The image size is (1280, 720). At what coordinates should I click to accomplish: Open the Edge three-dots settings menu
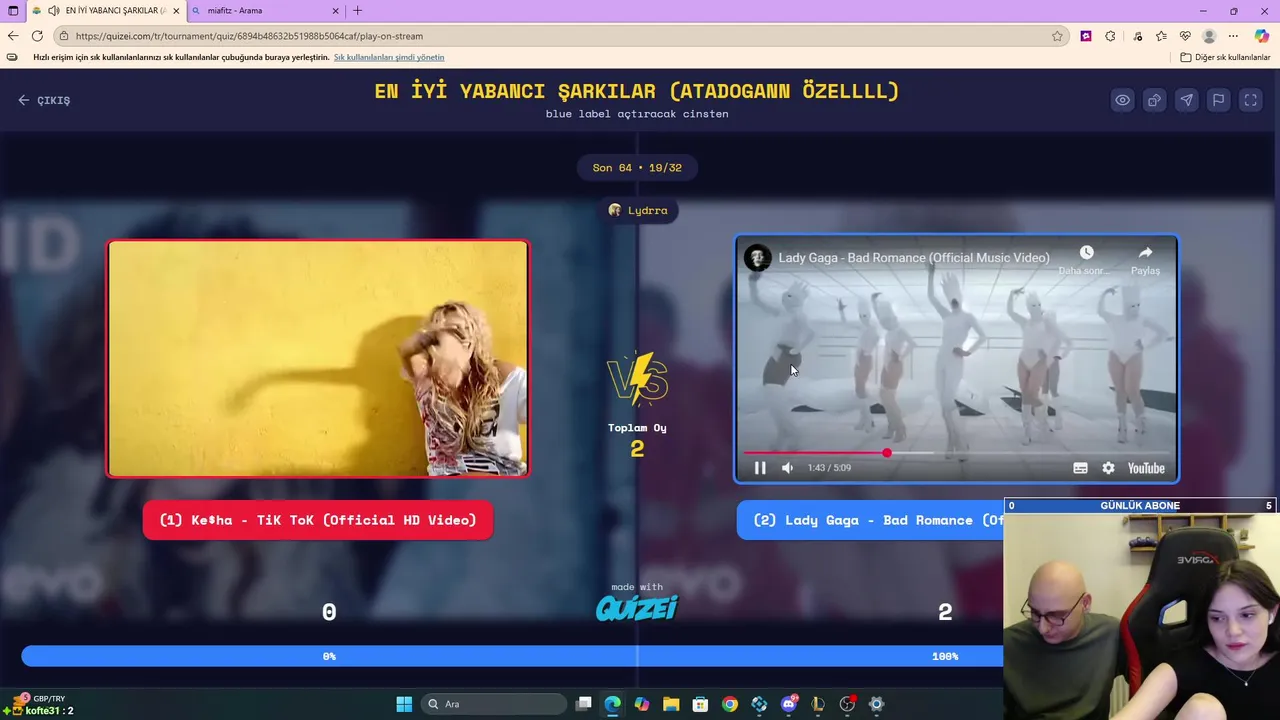click(x=1233, y=36)
